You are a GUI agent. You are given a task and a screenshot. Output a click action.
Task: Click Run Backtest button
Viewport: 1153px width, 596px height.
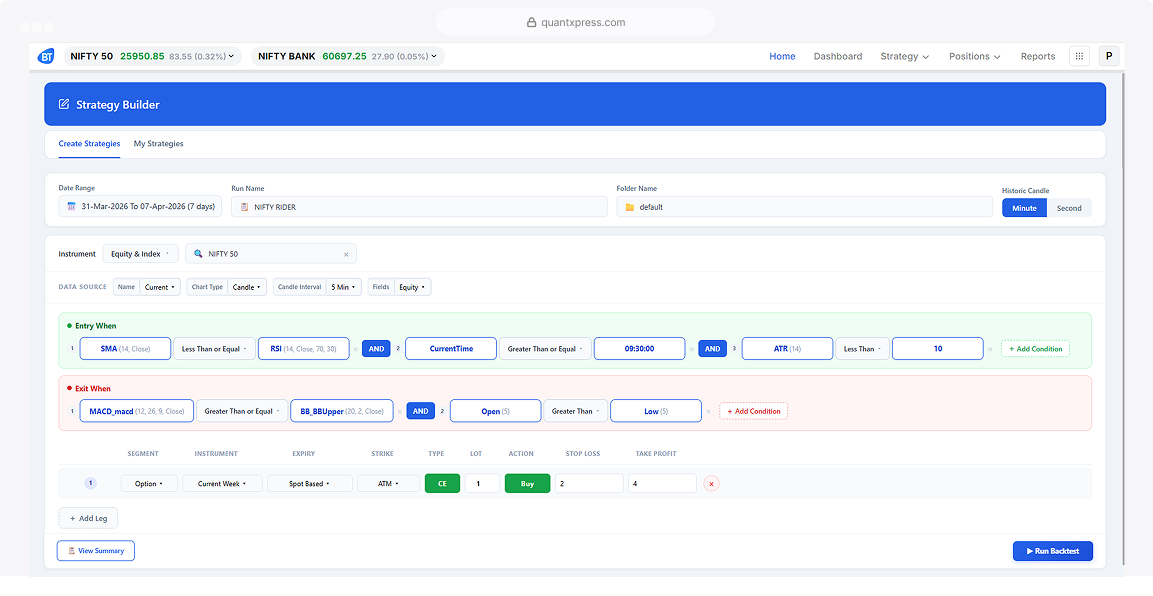1052,551
